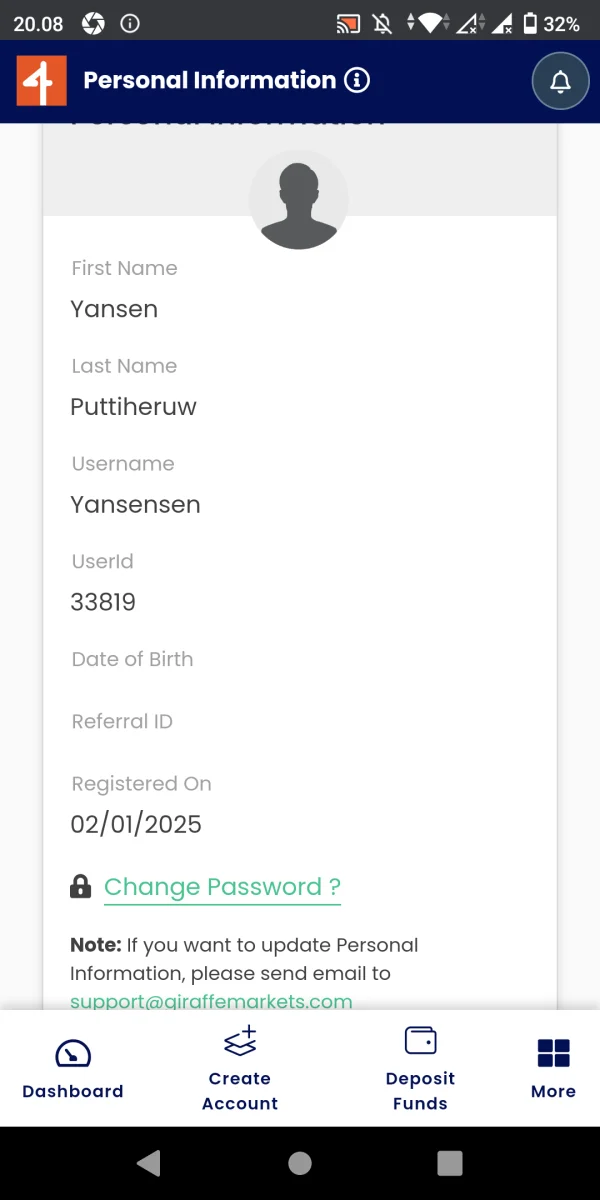Tap the cast icon in status bar

pyautogui.click(x=348, y=23)
